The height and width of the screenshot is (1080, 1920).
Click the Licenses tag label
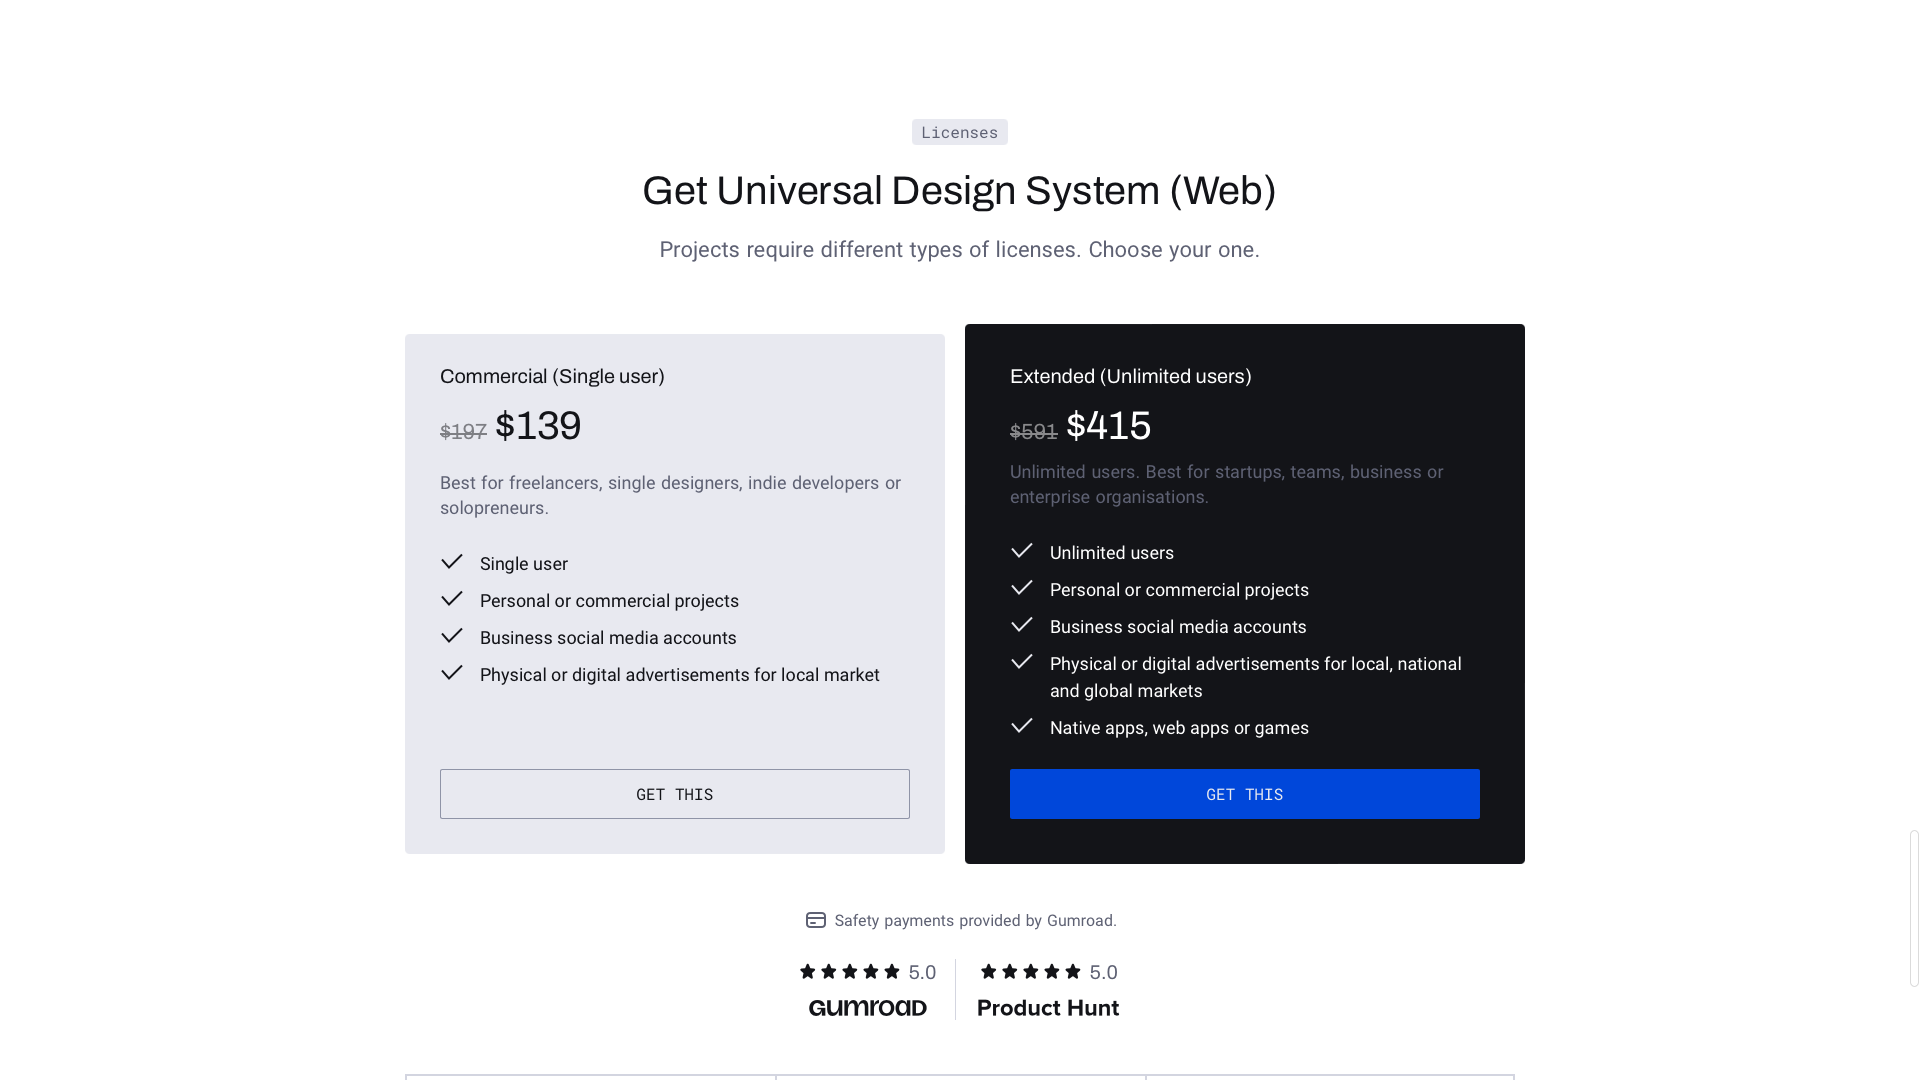point(960,132)
